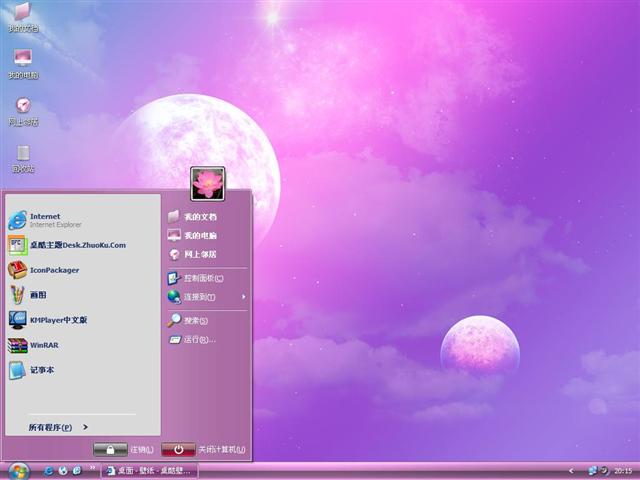Show hidden system tray icons arrow
640x480 pixels.
pyautogui.click(x=570, y=470)
